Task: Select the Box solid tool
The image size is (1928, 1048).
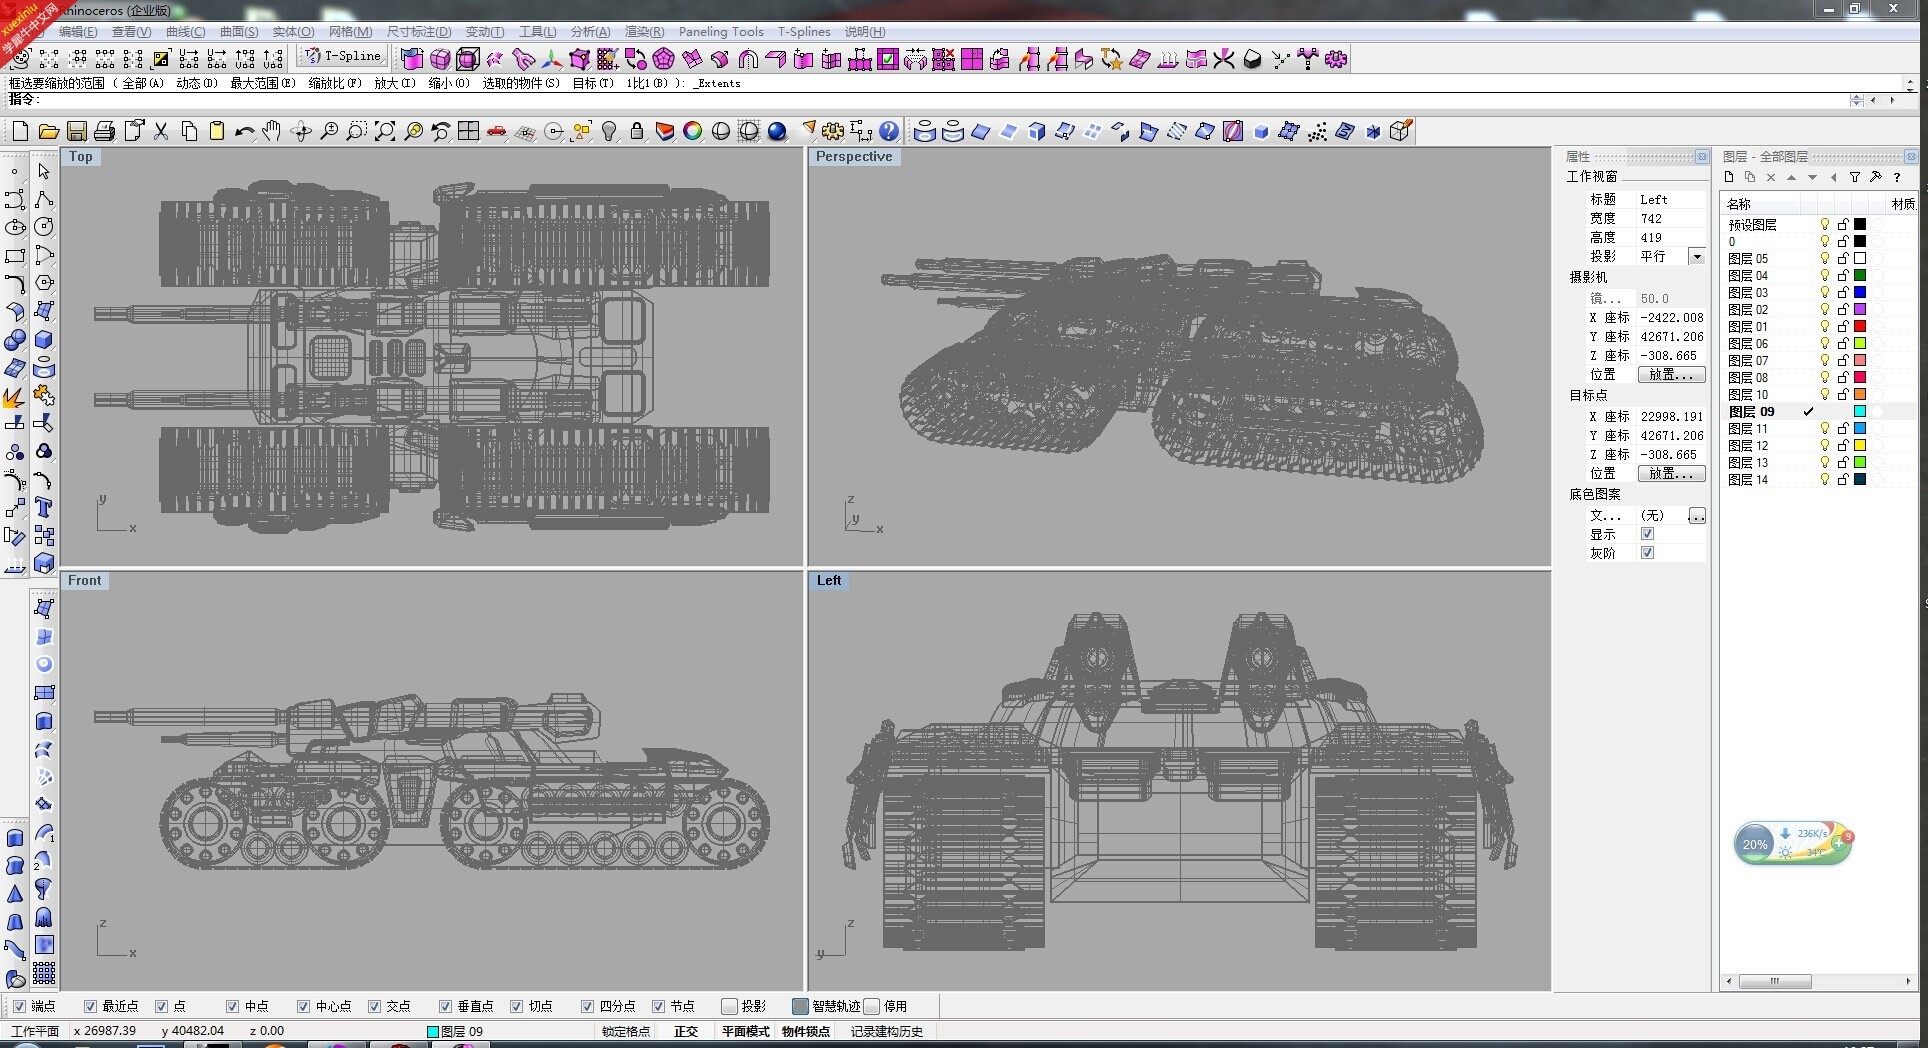Action: [44, 340]
